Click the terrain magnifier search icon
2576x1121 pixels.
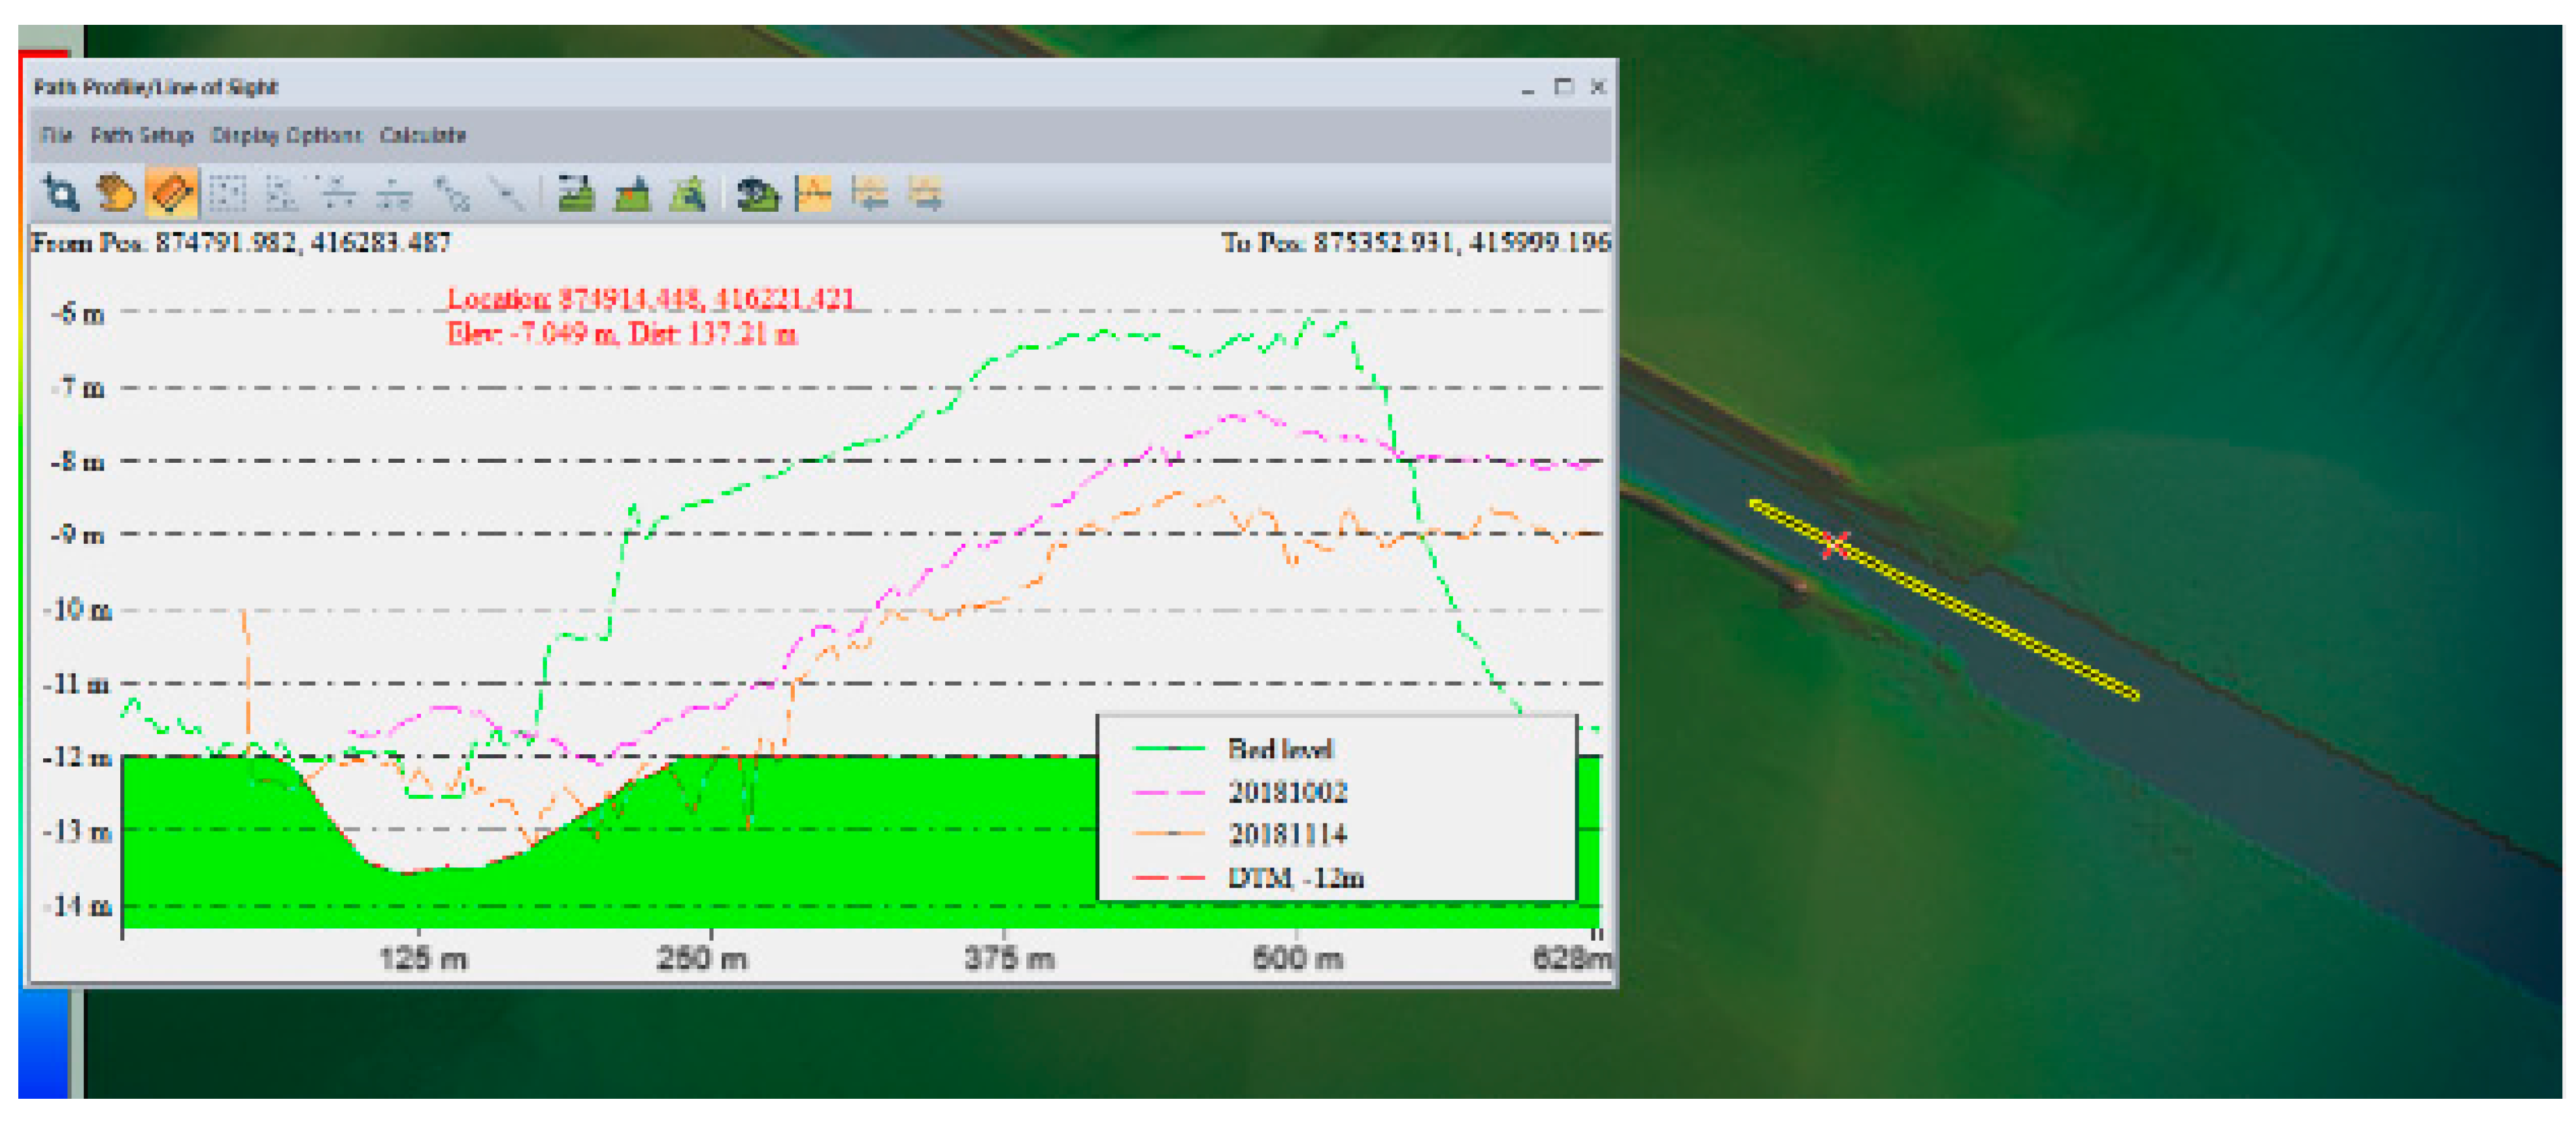tap(688, 193)
